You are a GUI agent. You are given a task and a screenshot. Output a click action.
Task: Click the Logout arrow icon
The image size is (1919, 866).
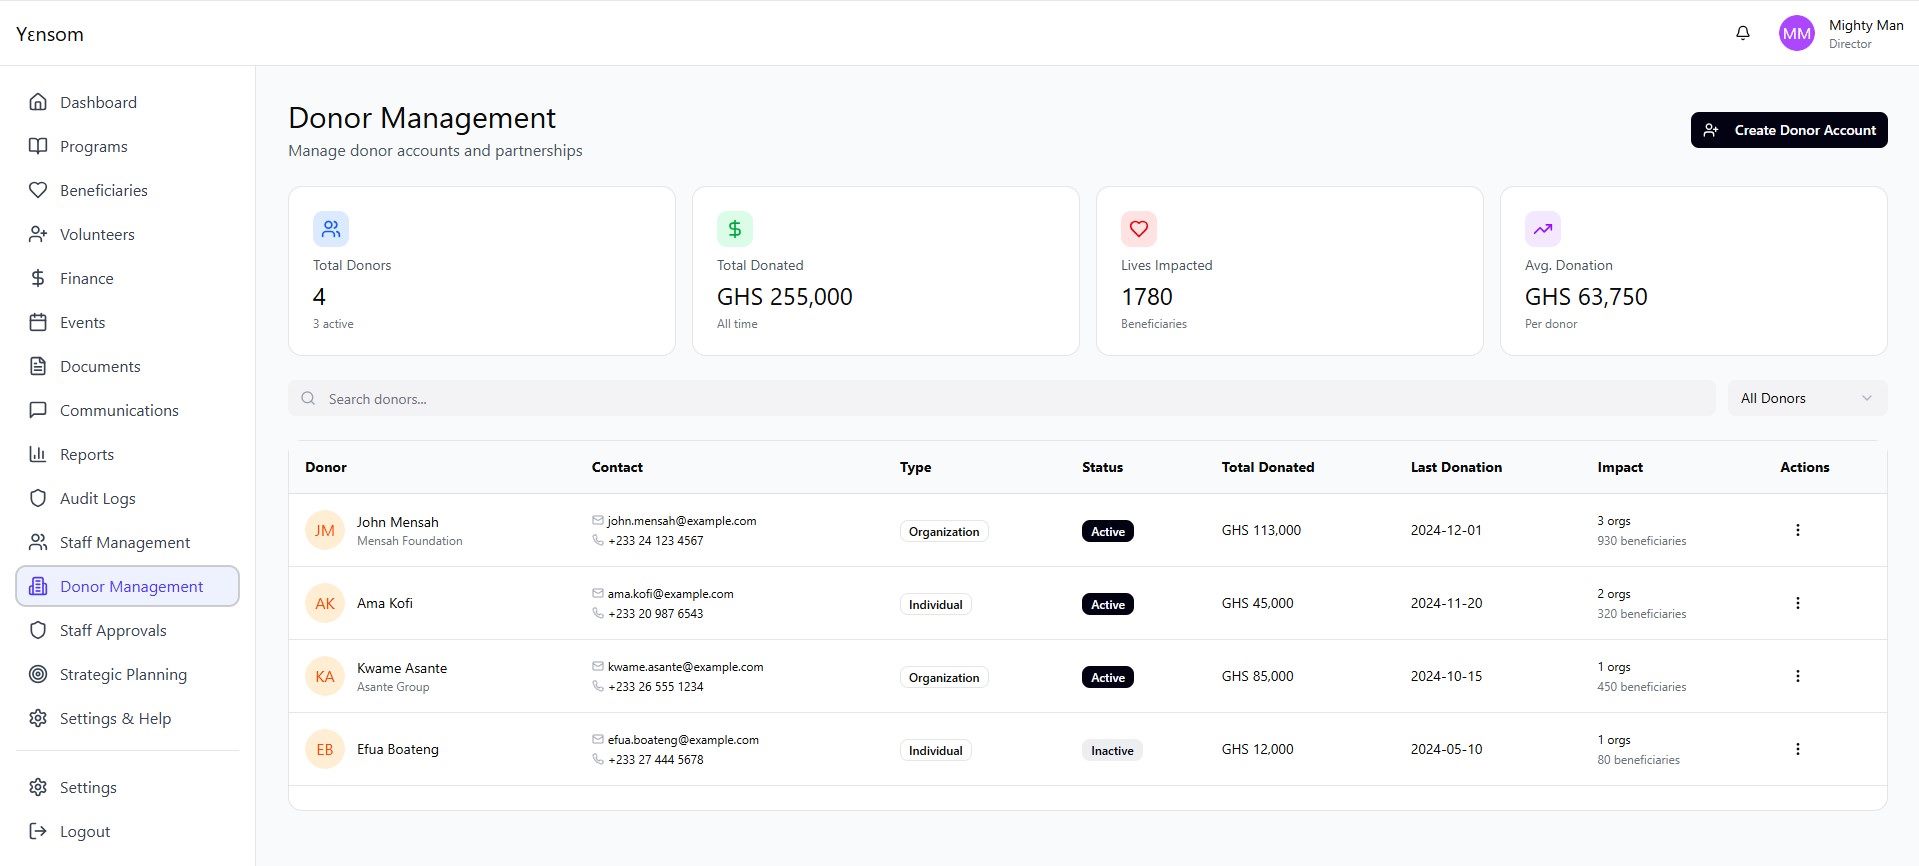pyautogui.click(x=38, y=831)
